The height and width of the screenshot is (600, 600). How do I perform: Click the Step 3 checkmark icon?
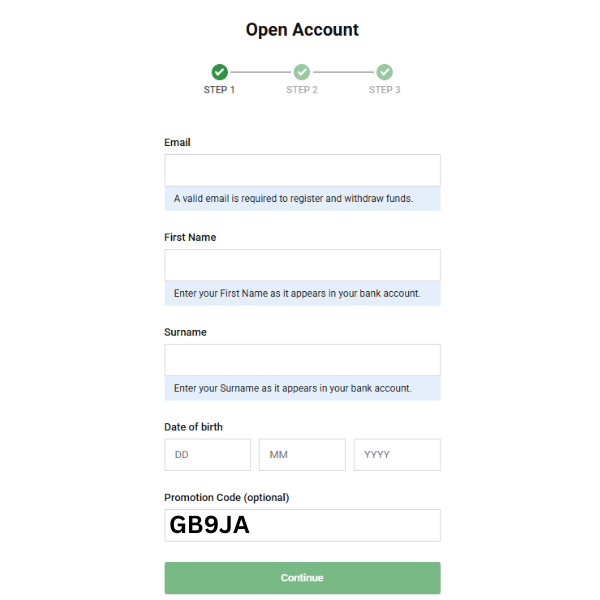click(x=385, y=72)
